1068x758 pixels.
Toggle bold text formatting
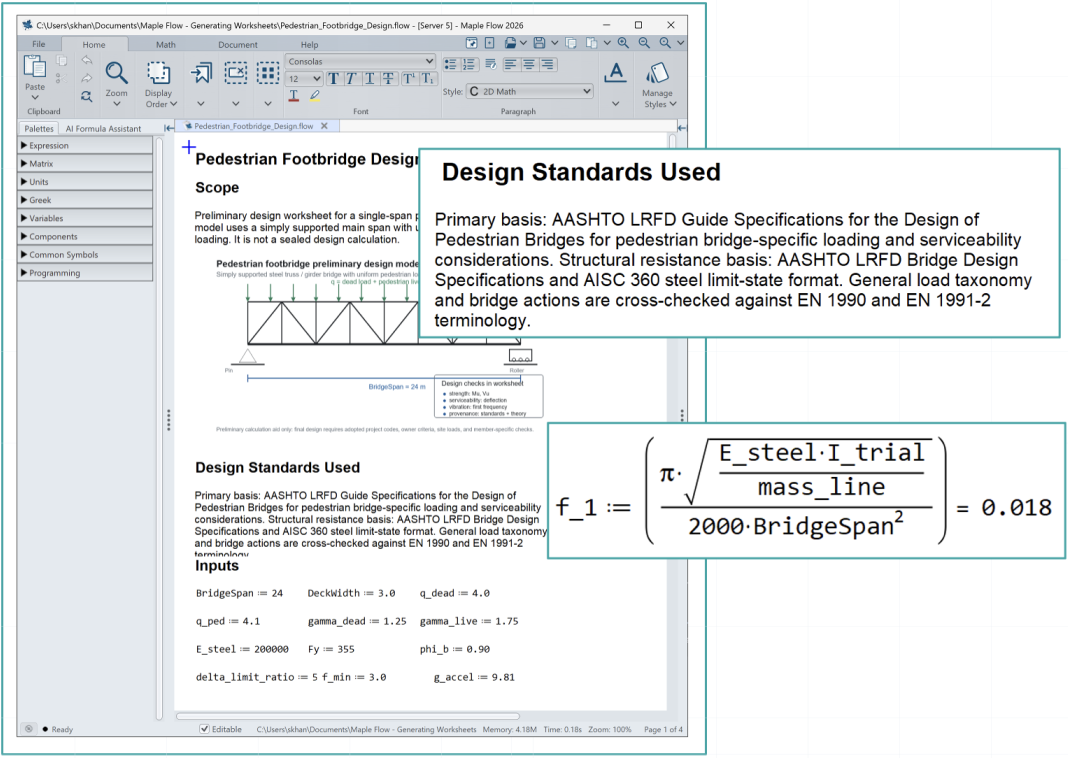[334, 79]
